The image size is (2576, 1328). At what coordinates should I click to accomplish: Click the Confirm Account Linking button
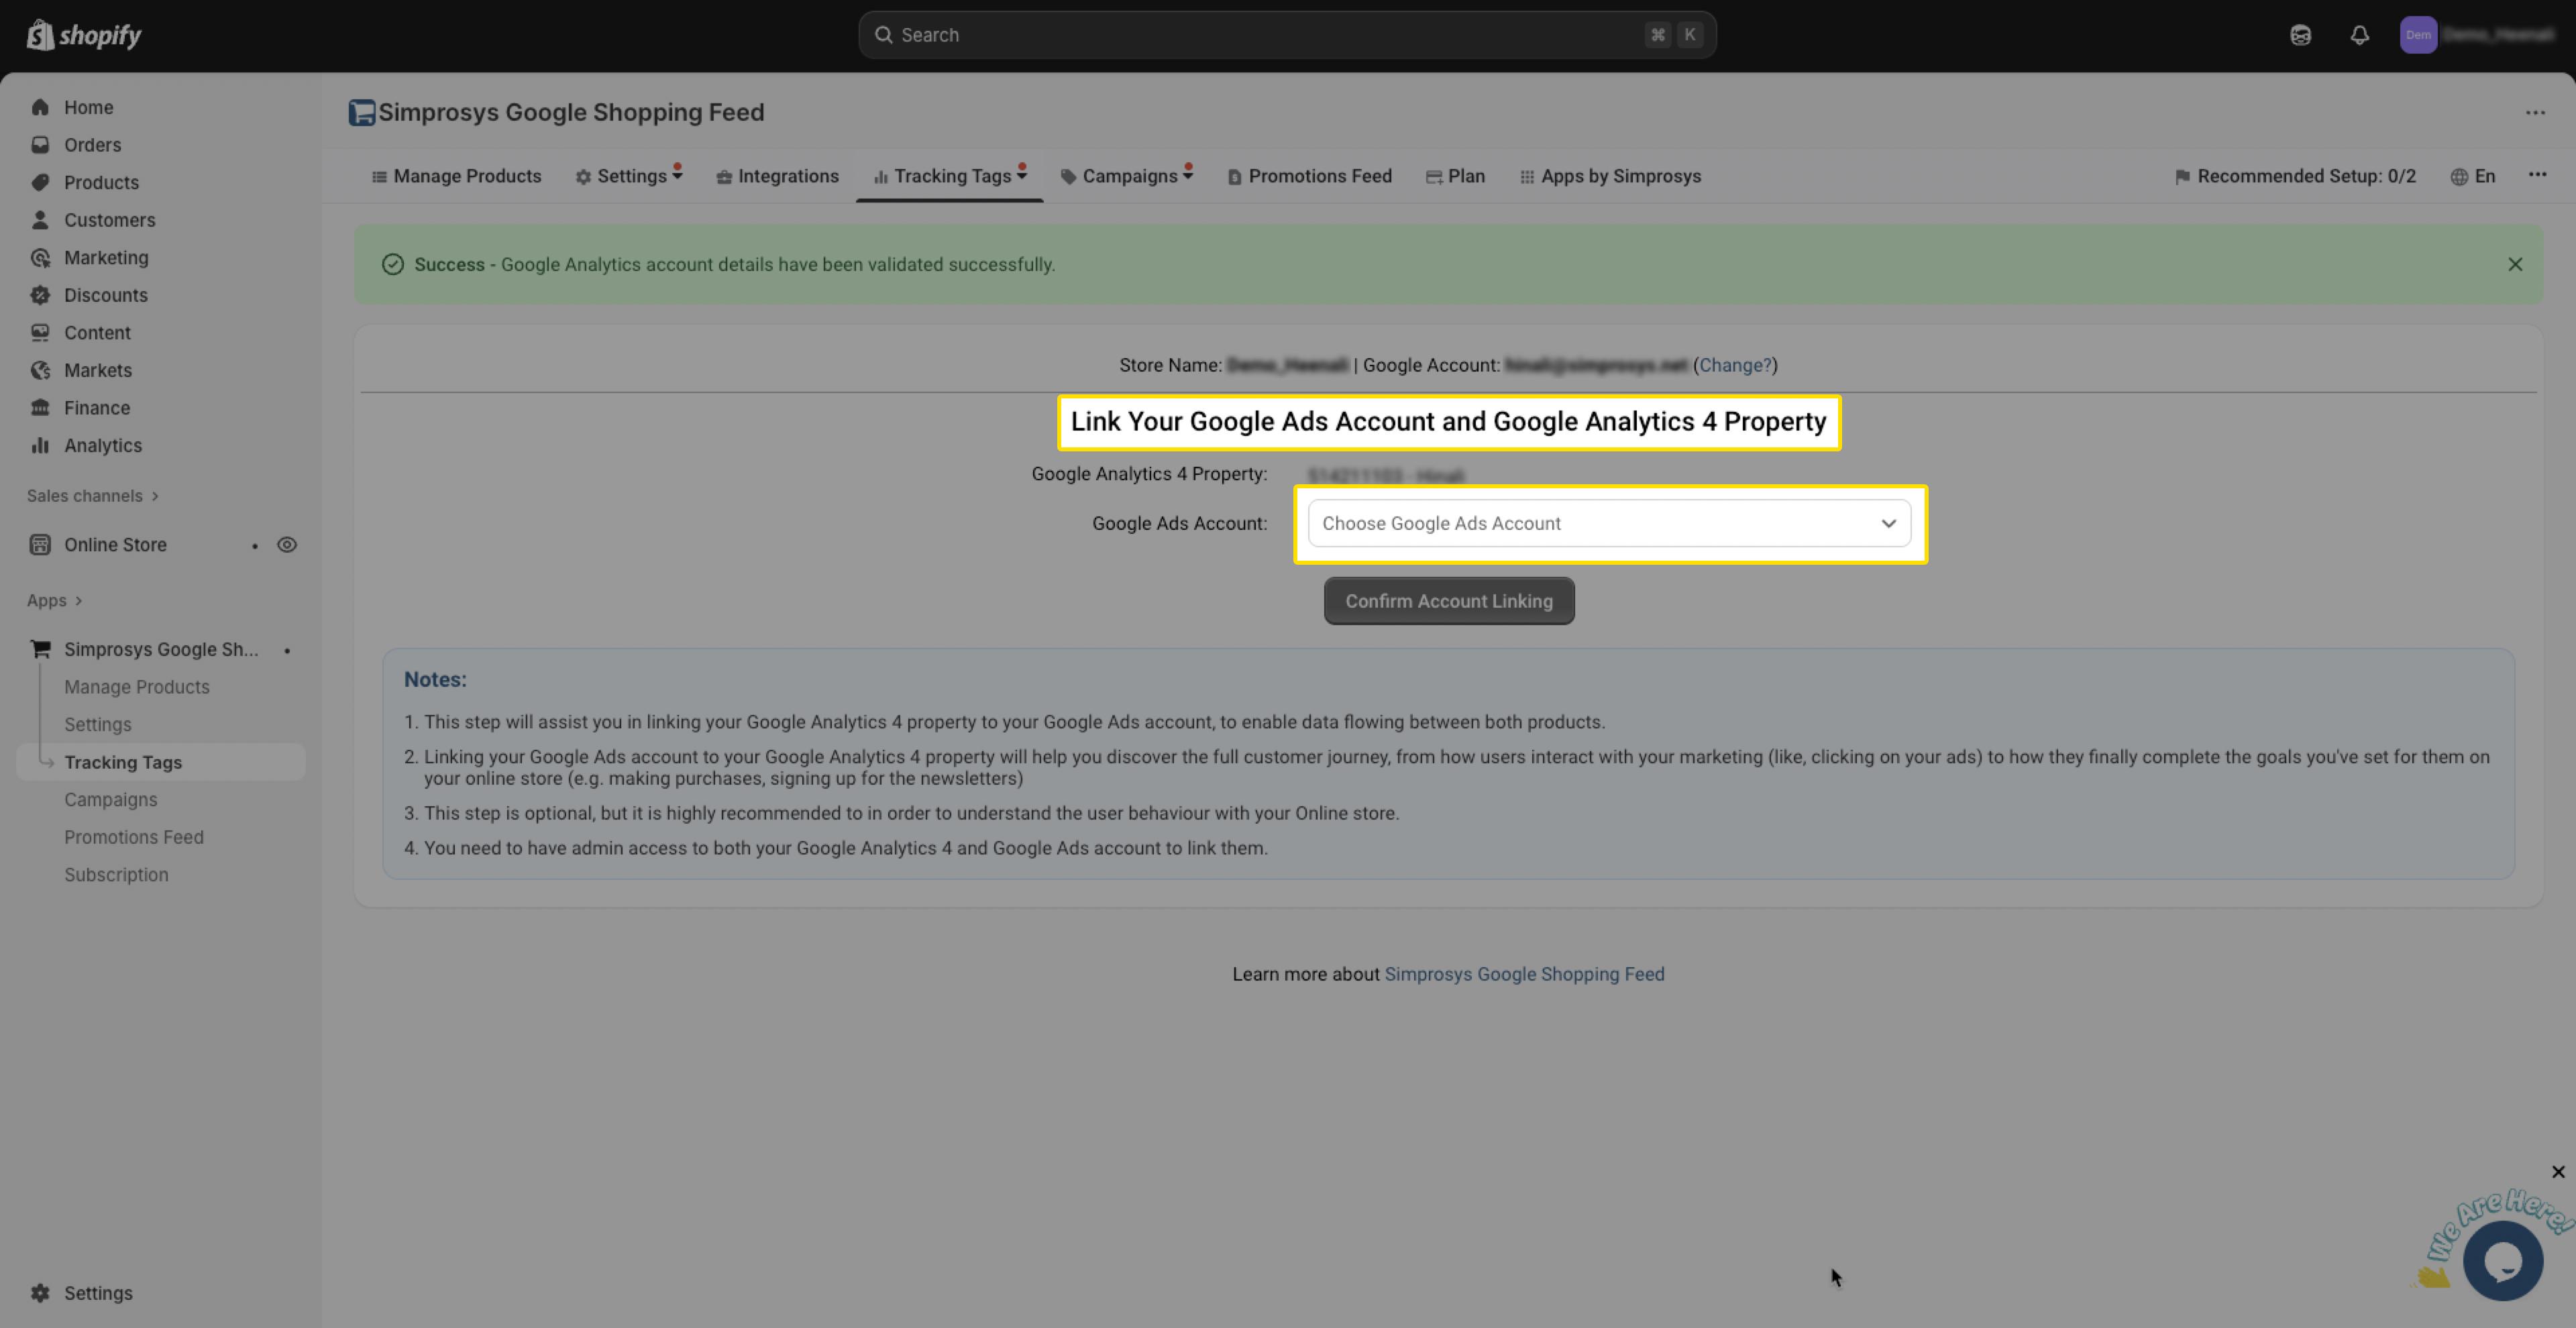[1448, 601]
